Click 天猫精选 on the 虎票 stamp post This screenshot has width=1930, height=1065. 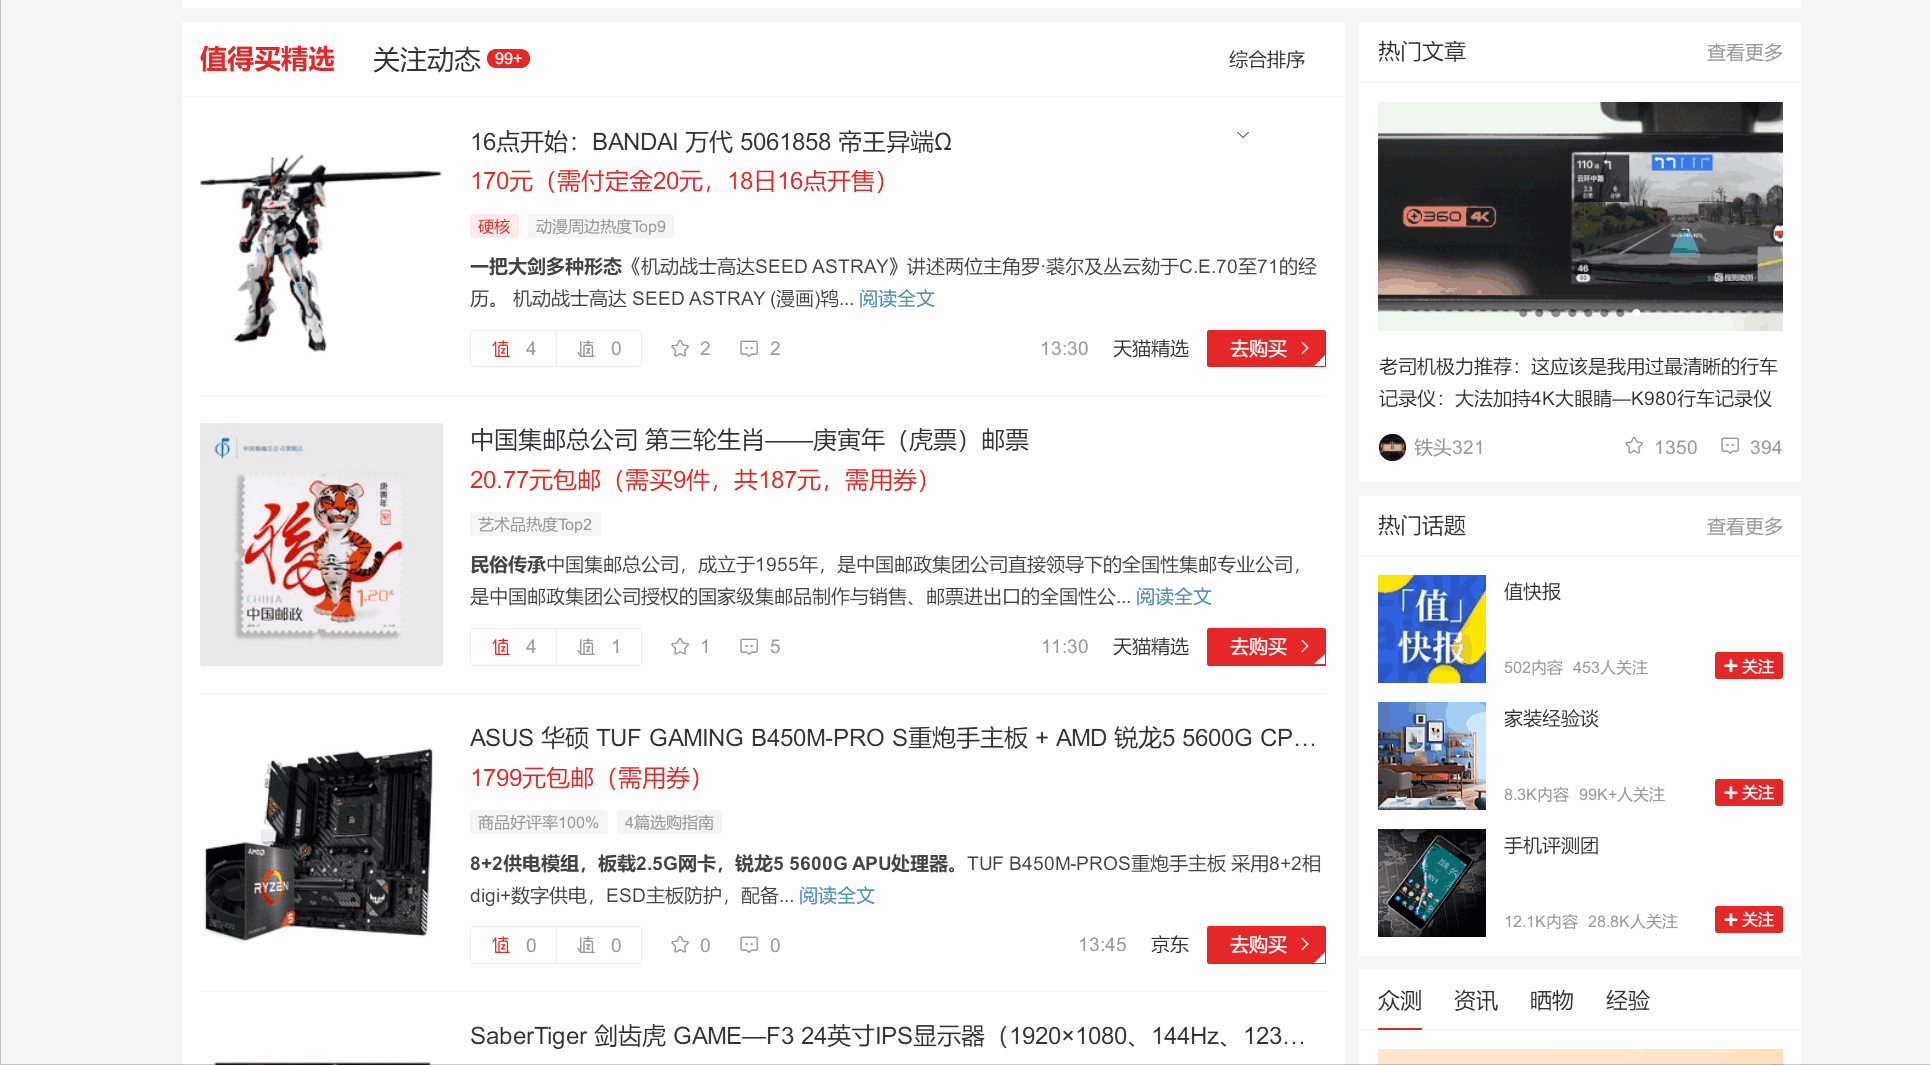[1151, 646]
